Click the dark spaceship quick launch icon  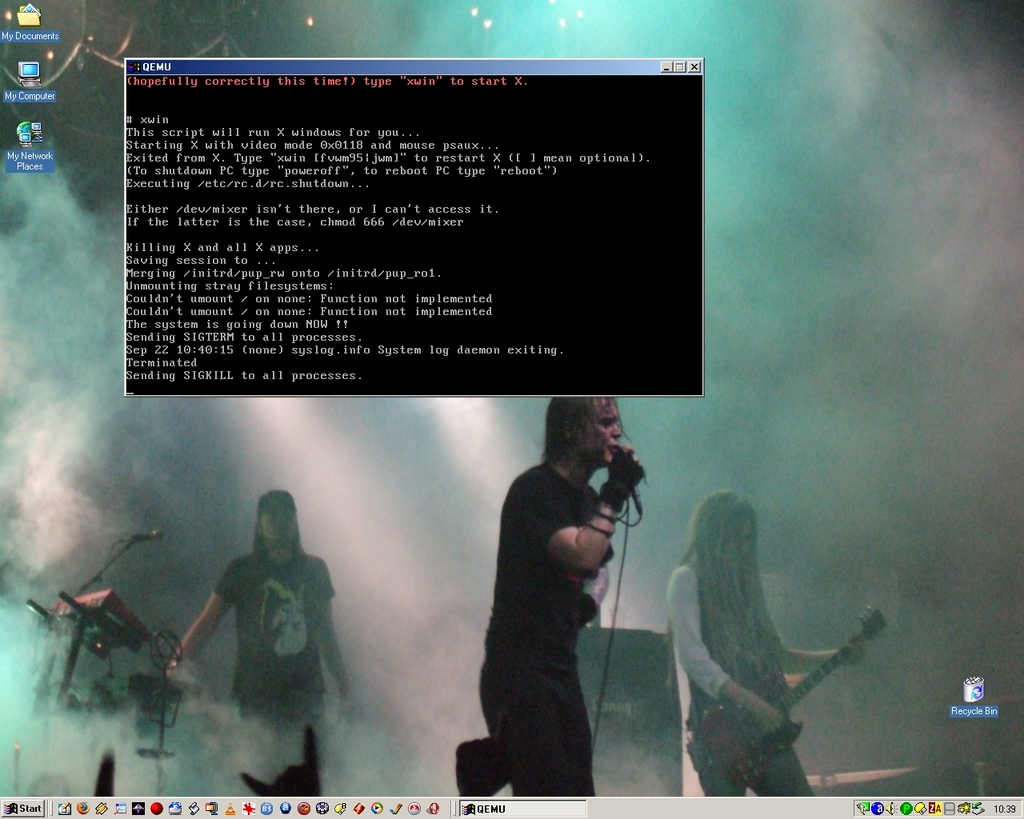tap(138, 809)
